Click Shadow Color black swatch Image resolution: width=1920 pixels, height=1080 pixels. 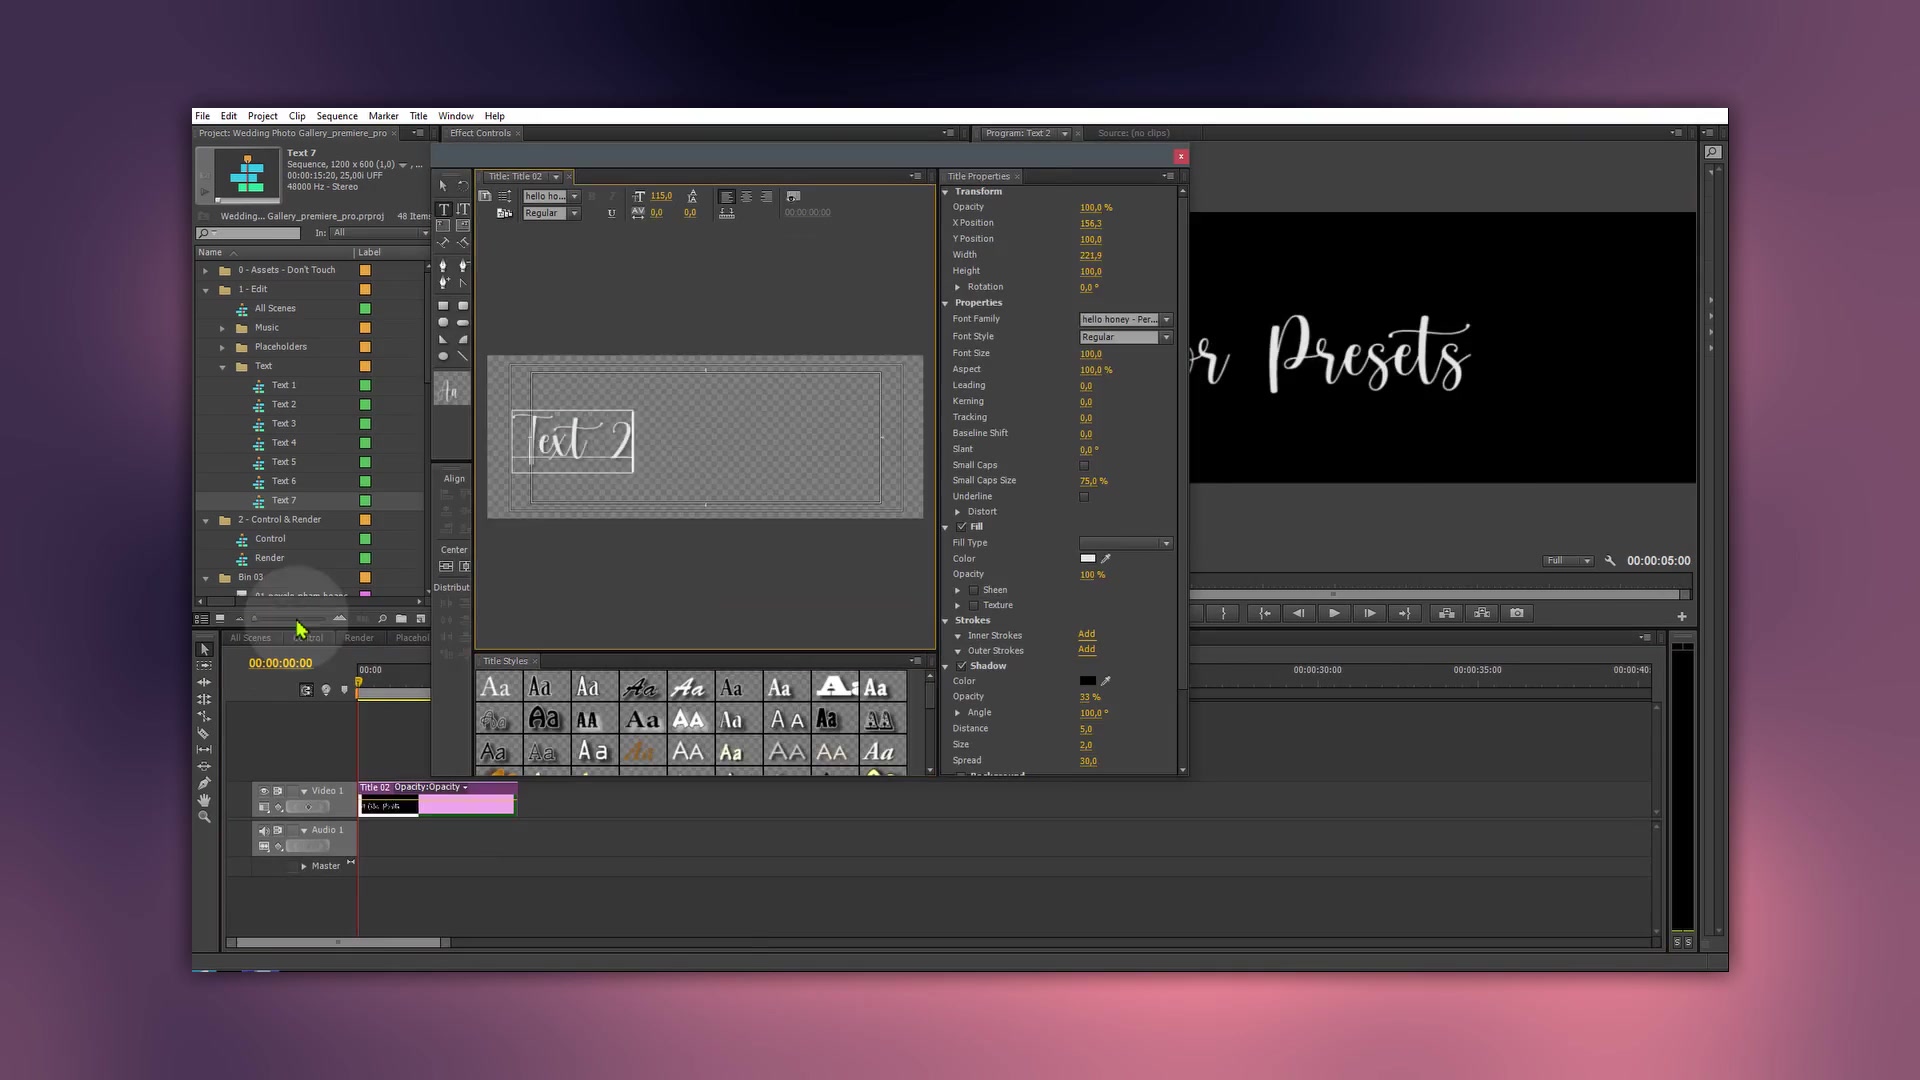1088,681
